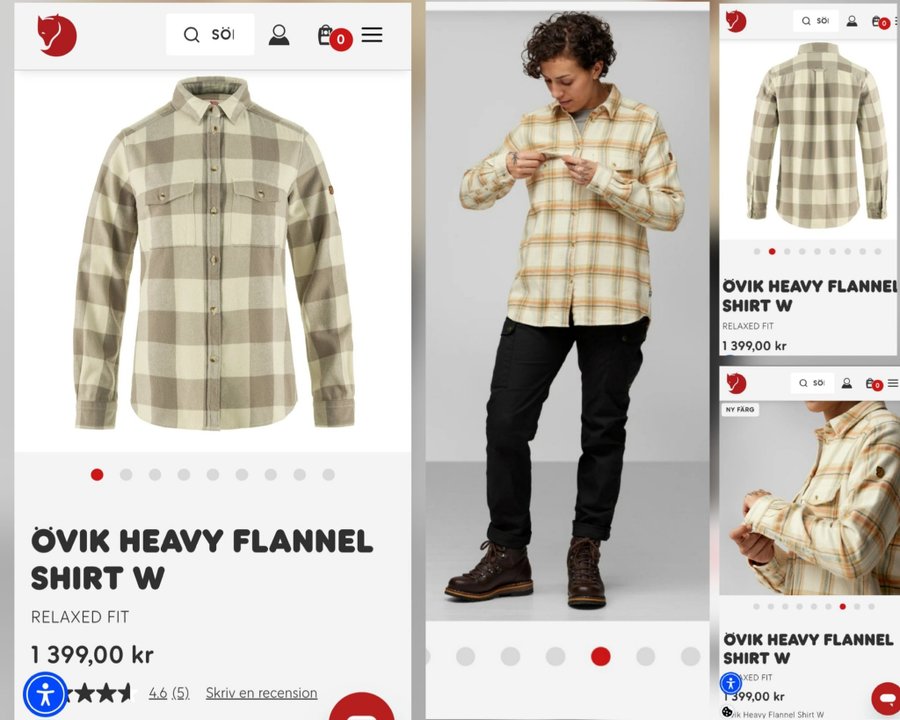The height and width of the screenshot is (720, 900).
Task: Click the search field in left panel header
Action: (210, 34)
